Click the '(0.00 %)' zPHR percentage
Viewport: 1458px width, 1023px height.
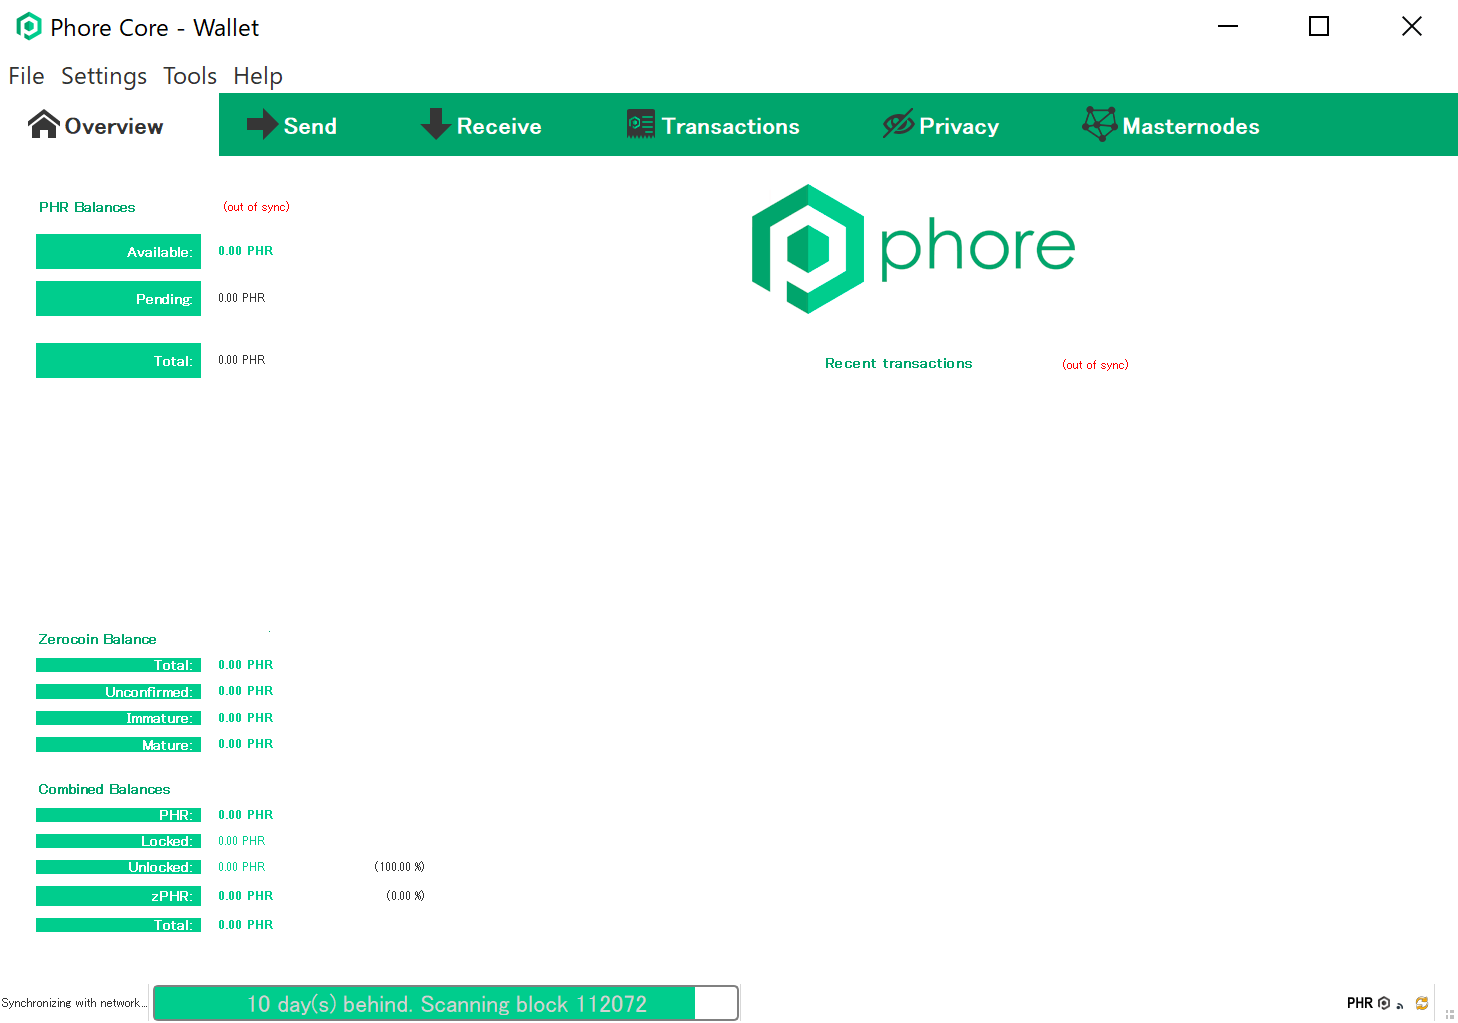[405, 896]
